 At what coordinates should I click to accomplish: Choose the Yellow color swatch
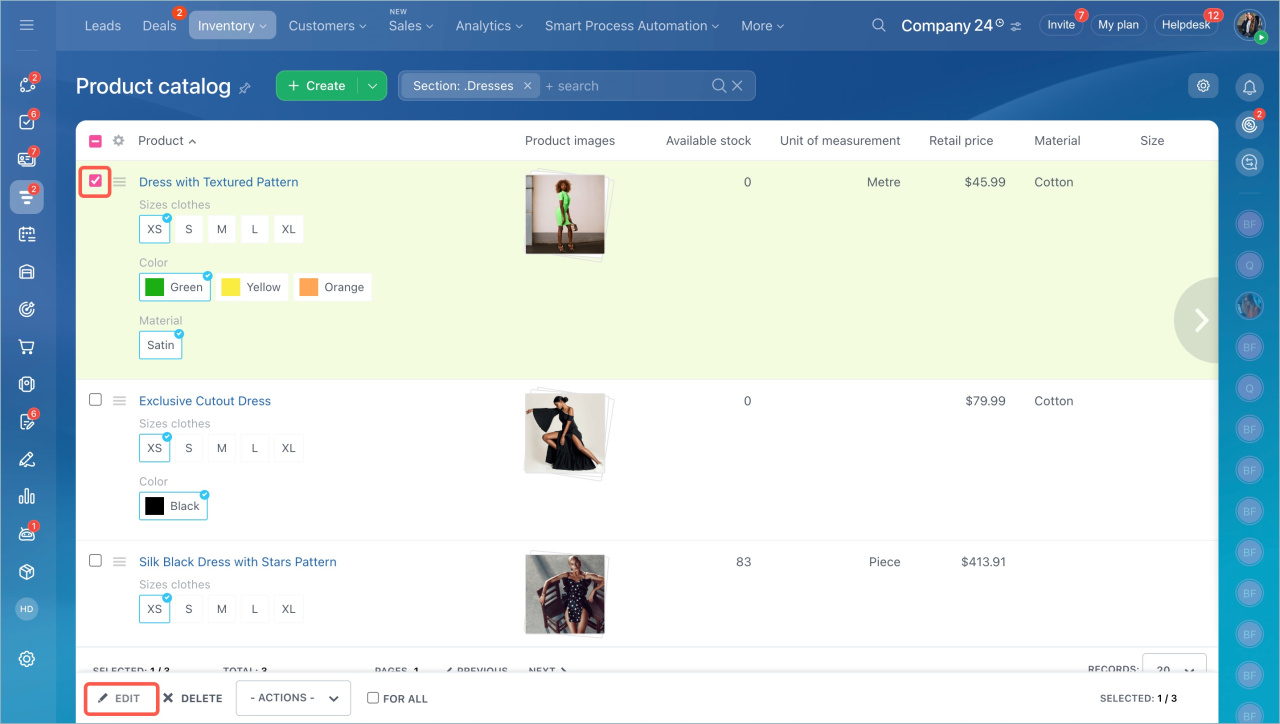252,287
